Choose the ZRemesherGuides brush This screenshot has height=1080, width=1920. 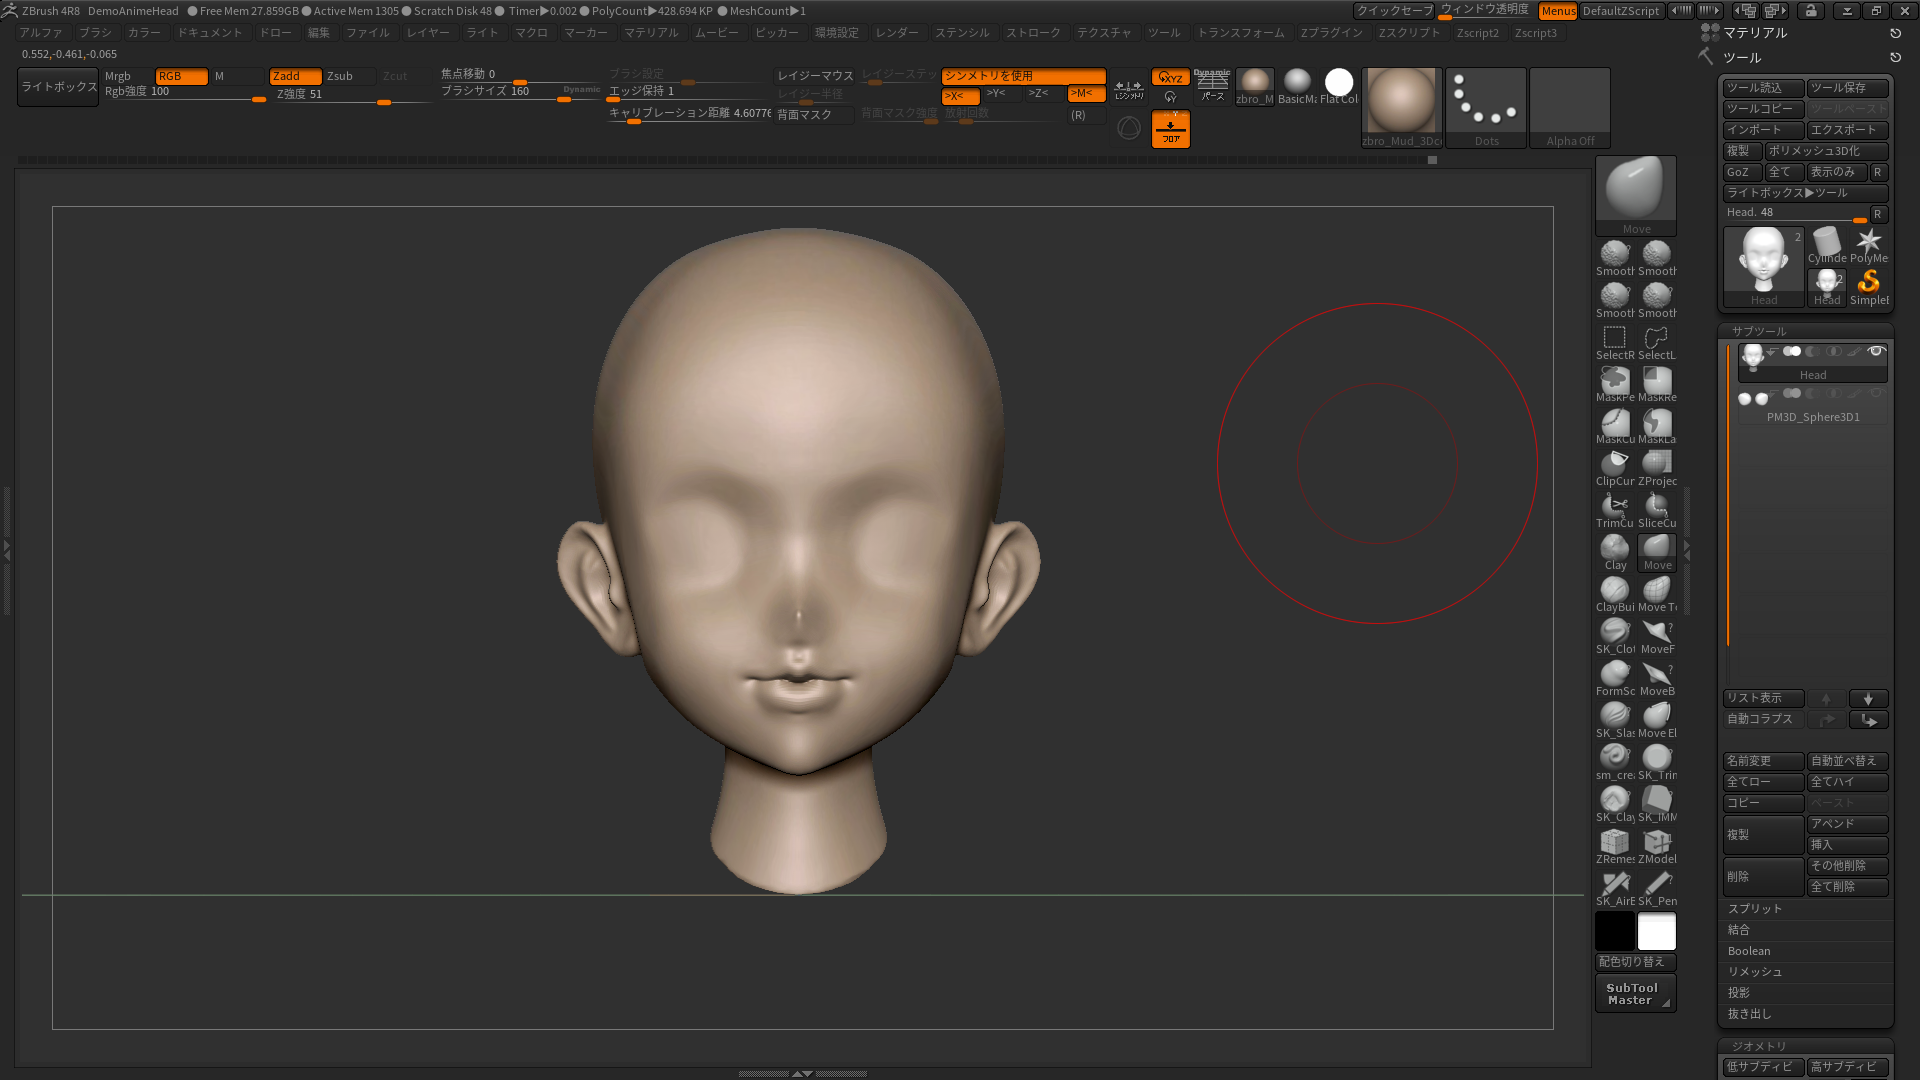tap(1614, 842)
